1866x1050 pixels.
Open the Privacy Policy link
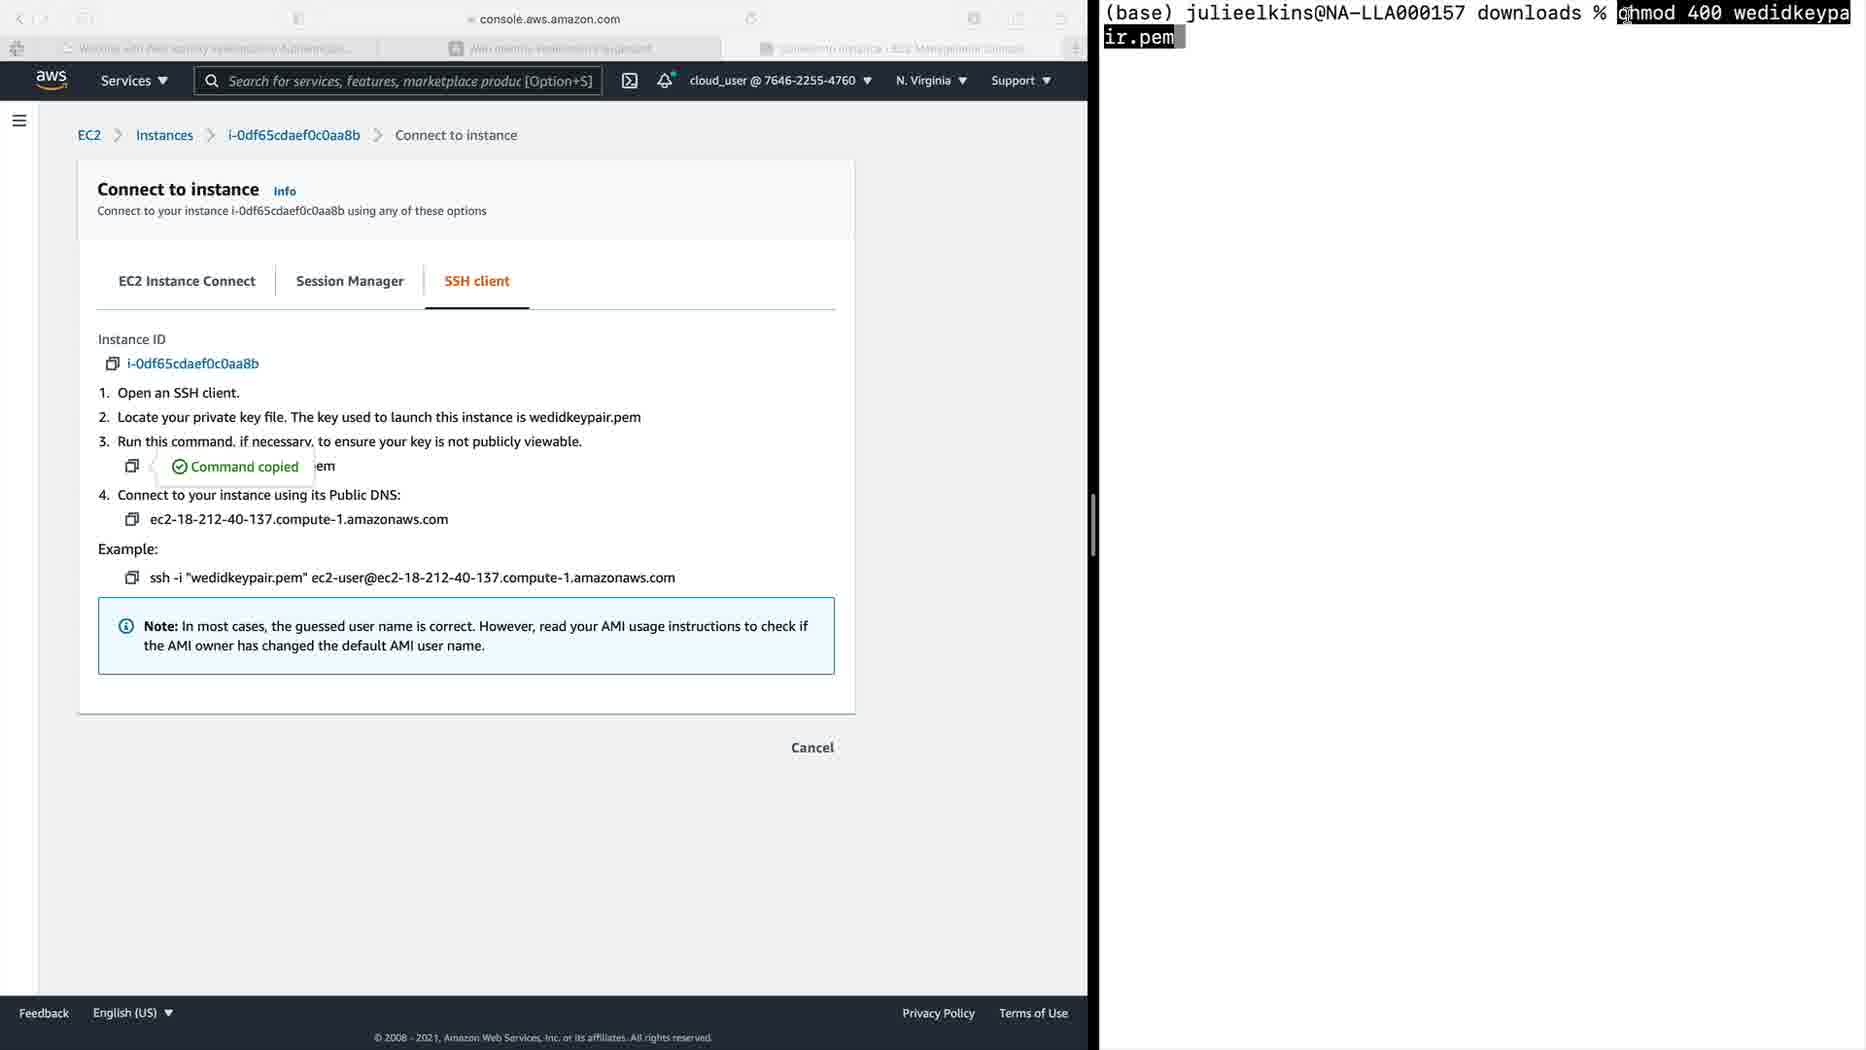pos(938,1013)
